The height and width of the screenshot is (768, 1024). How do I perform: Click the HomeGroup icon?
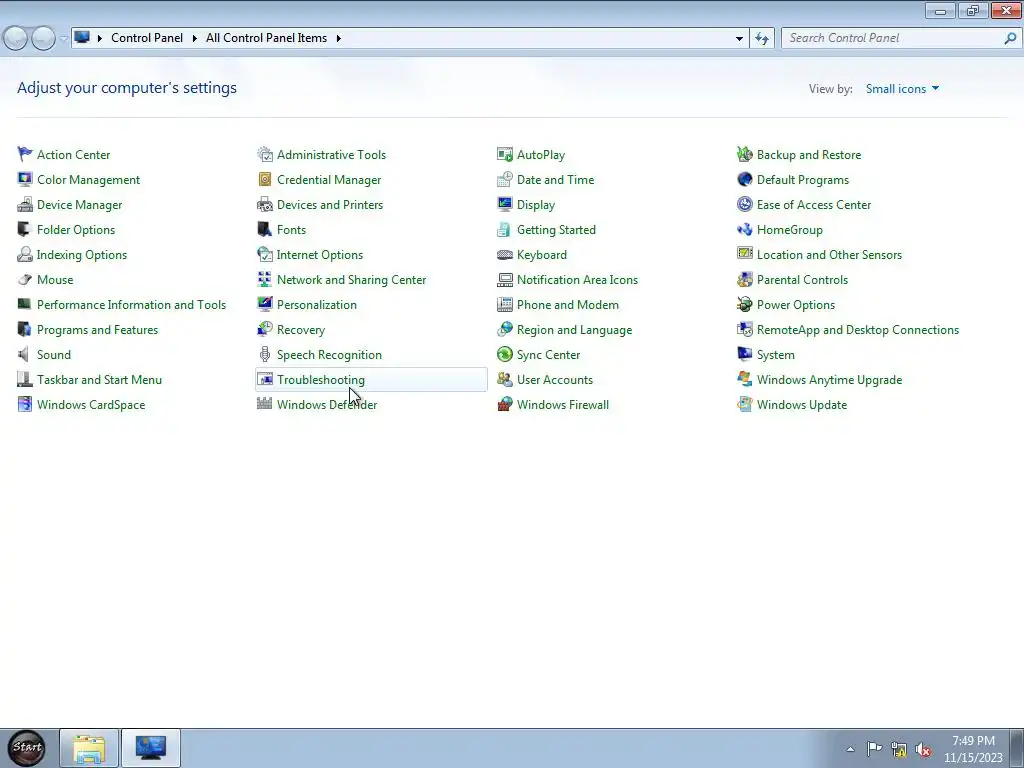point(744,229)
